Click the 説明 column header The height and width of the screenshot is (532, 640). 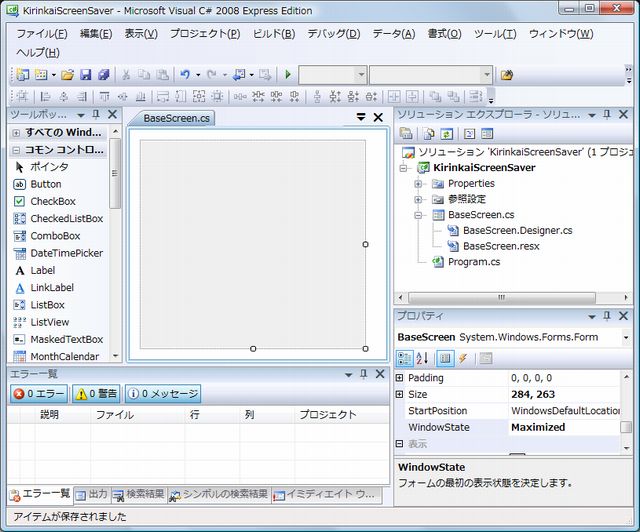[x=62, y=415]
